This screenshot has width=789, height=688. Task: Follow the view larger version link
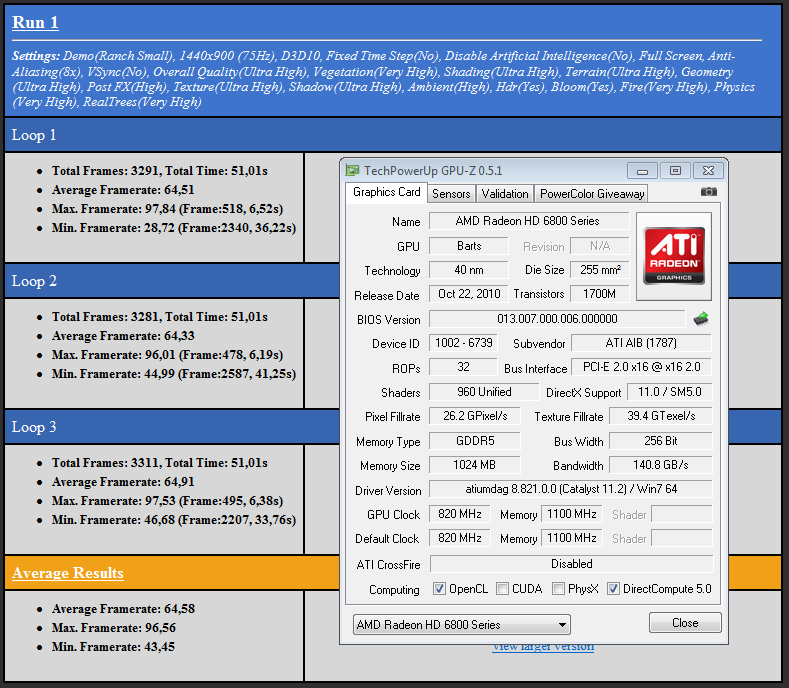(x=543, y=647)
